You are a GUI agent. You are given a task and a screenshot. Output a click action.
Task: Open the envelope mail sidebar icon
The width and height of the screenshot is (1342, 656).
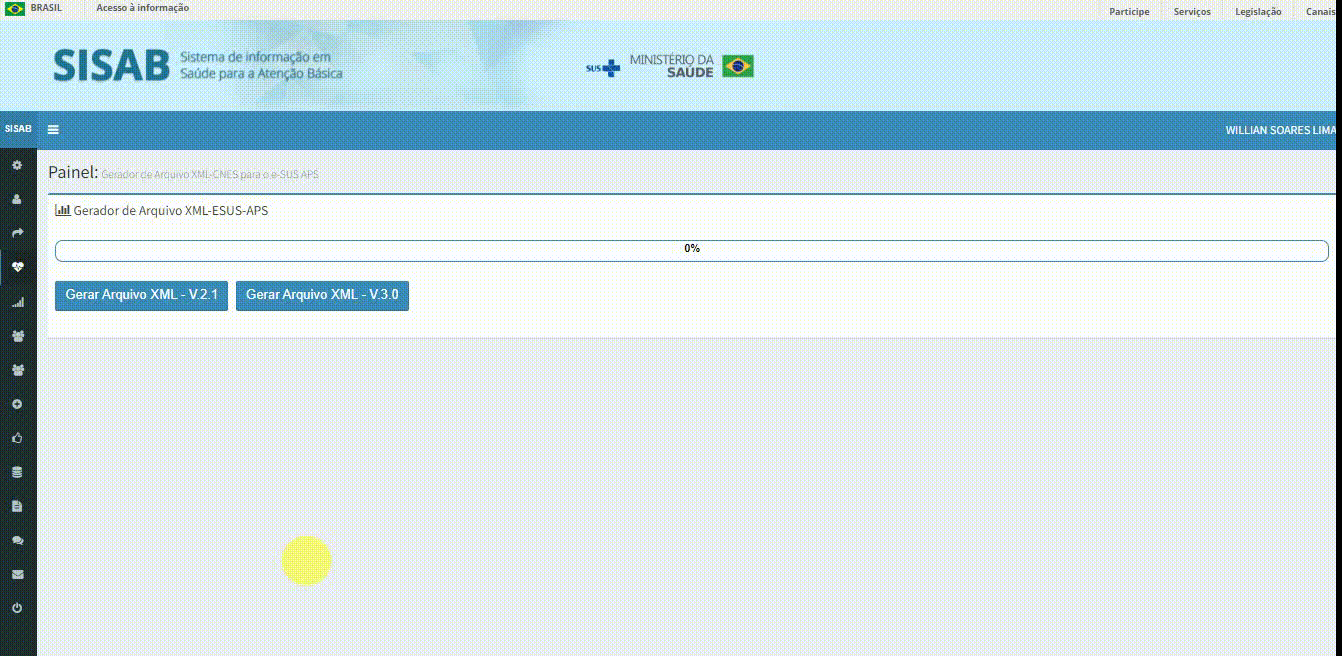[x=17, y=574]
